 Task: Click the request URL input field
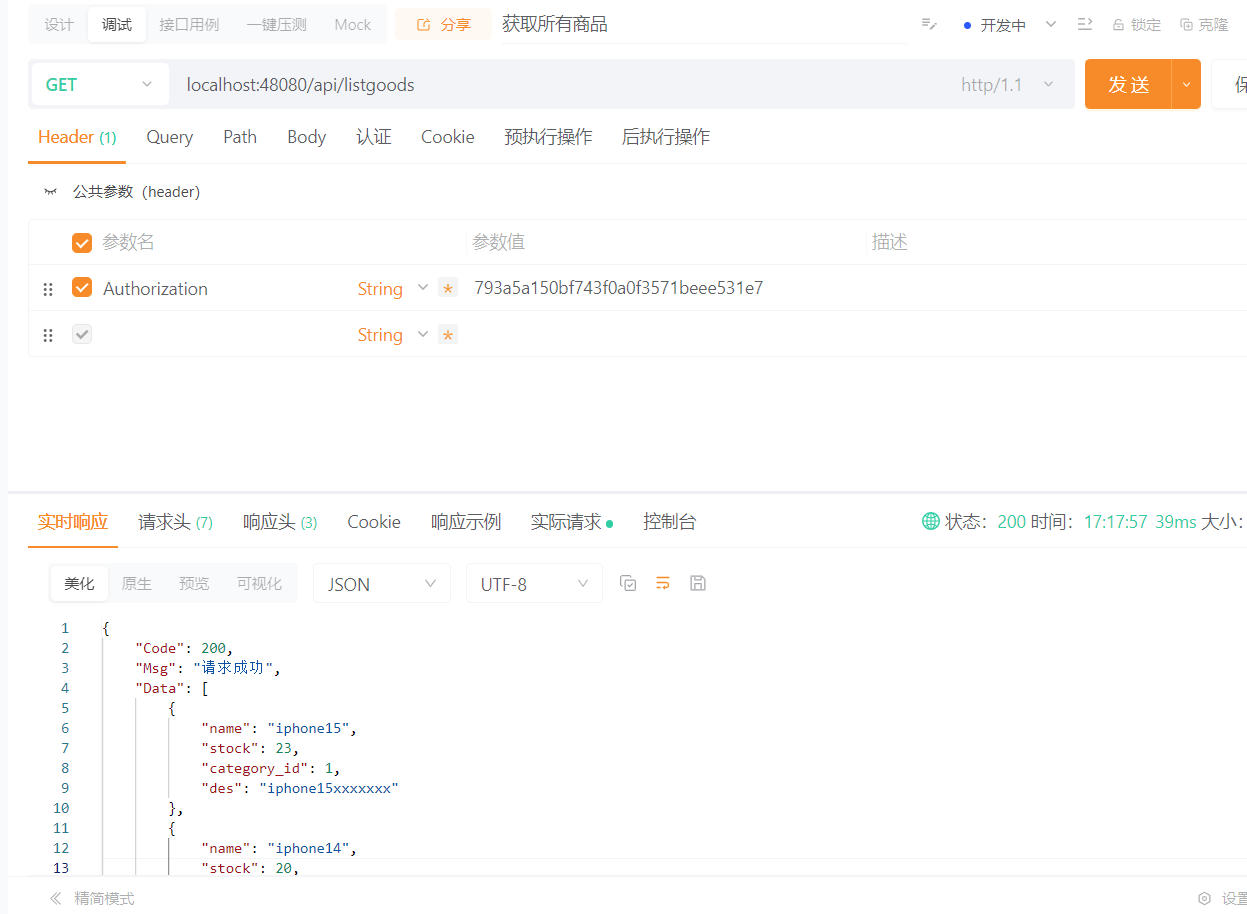point(560,85)
